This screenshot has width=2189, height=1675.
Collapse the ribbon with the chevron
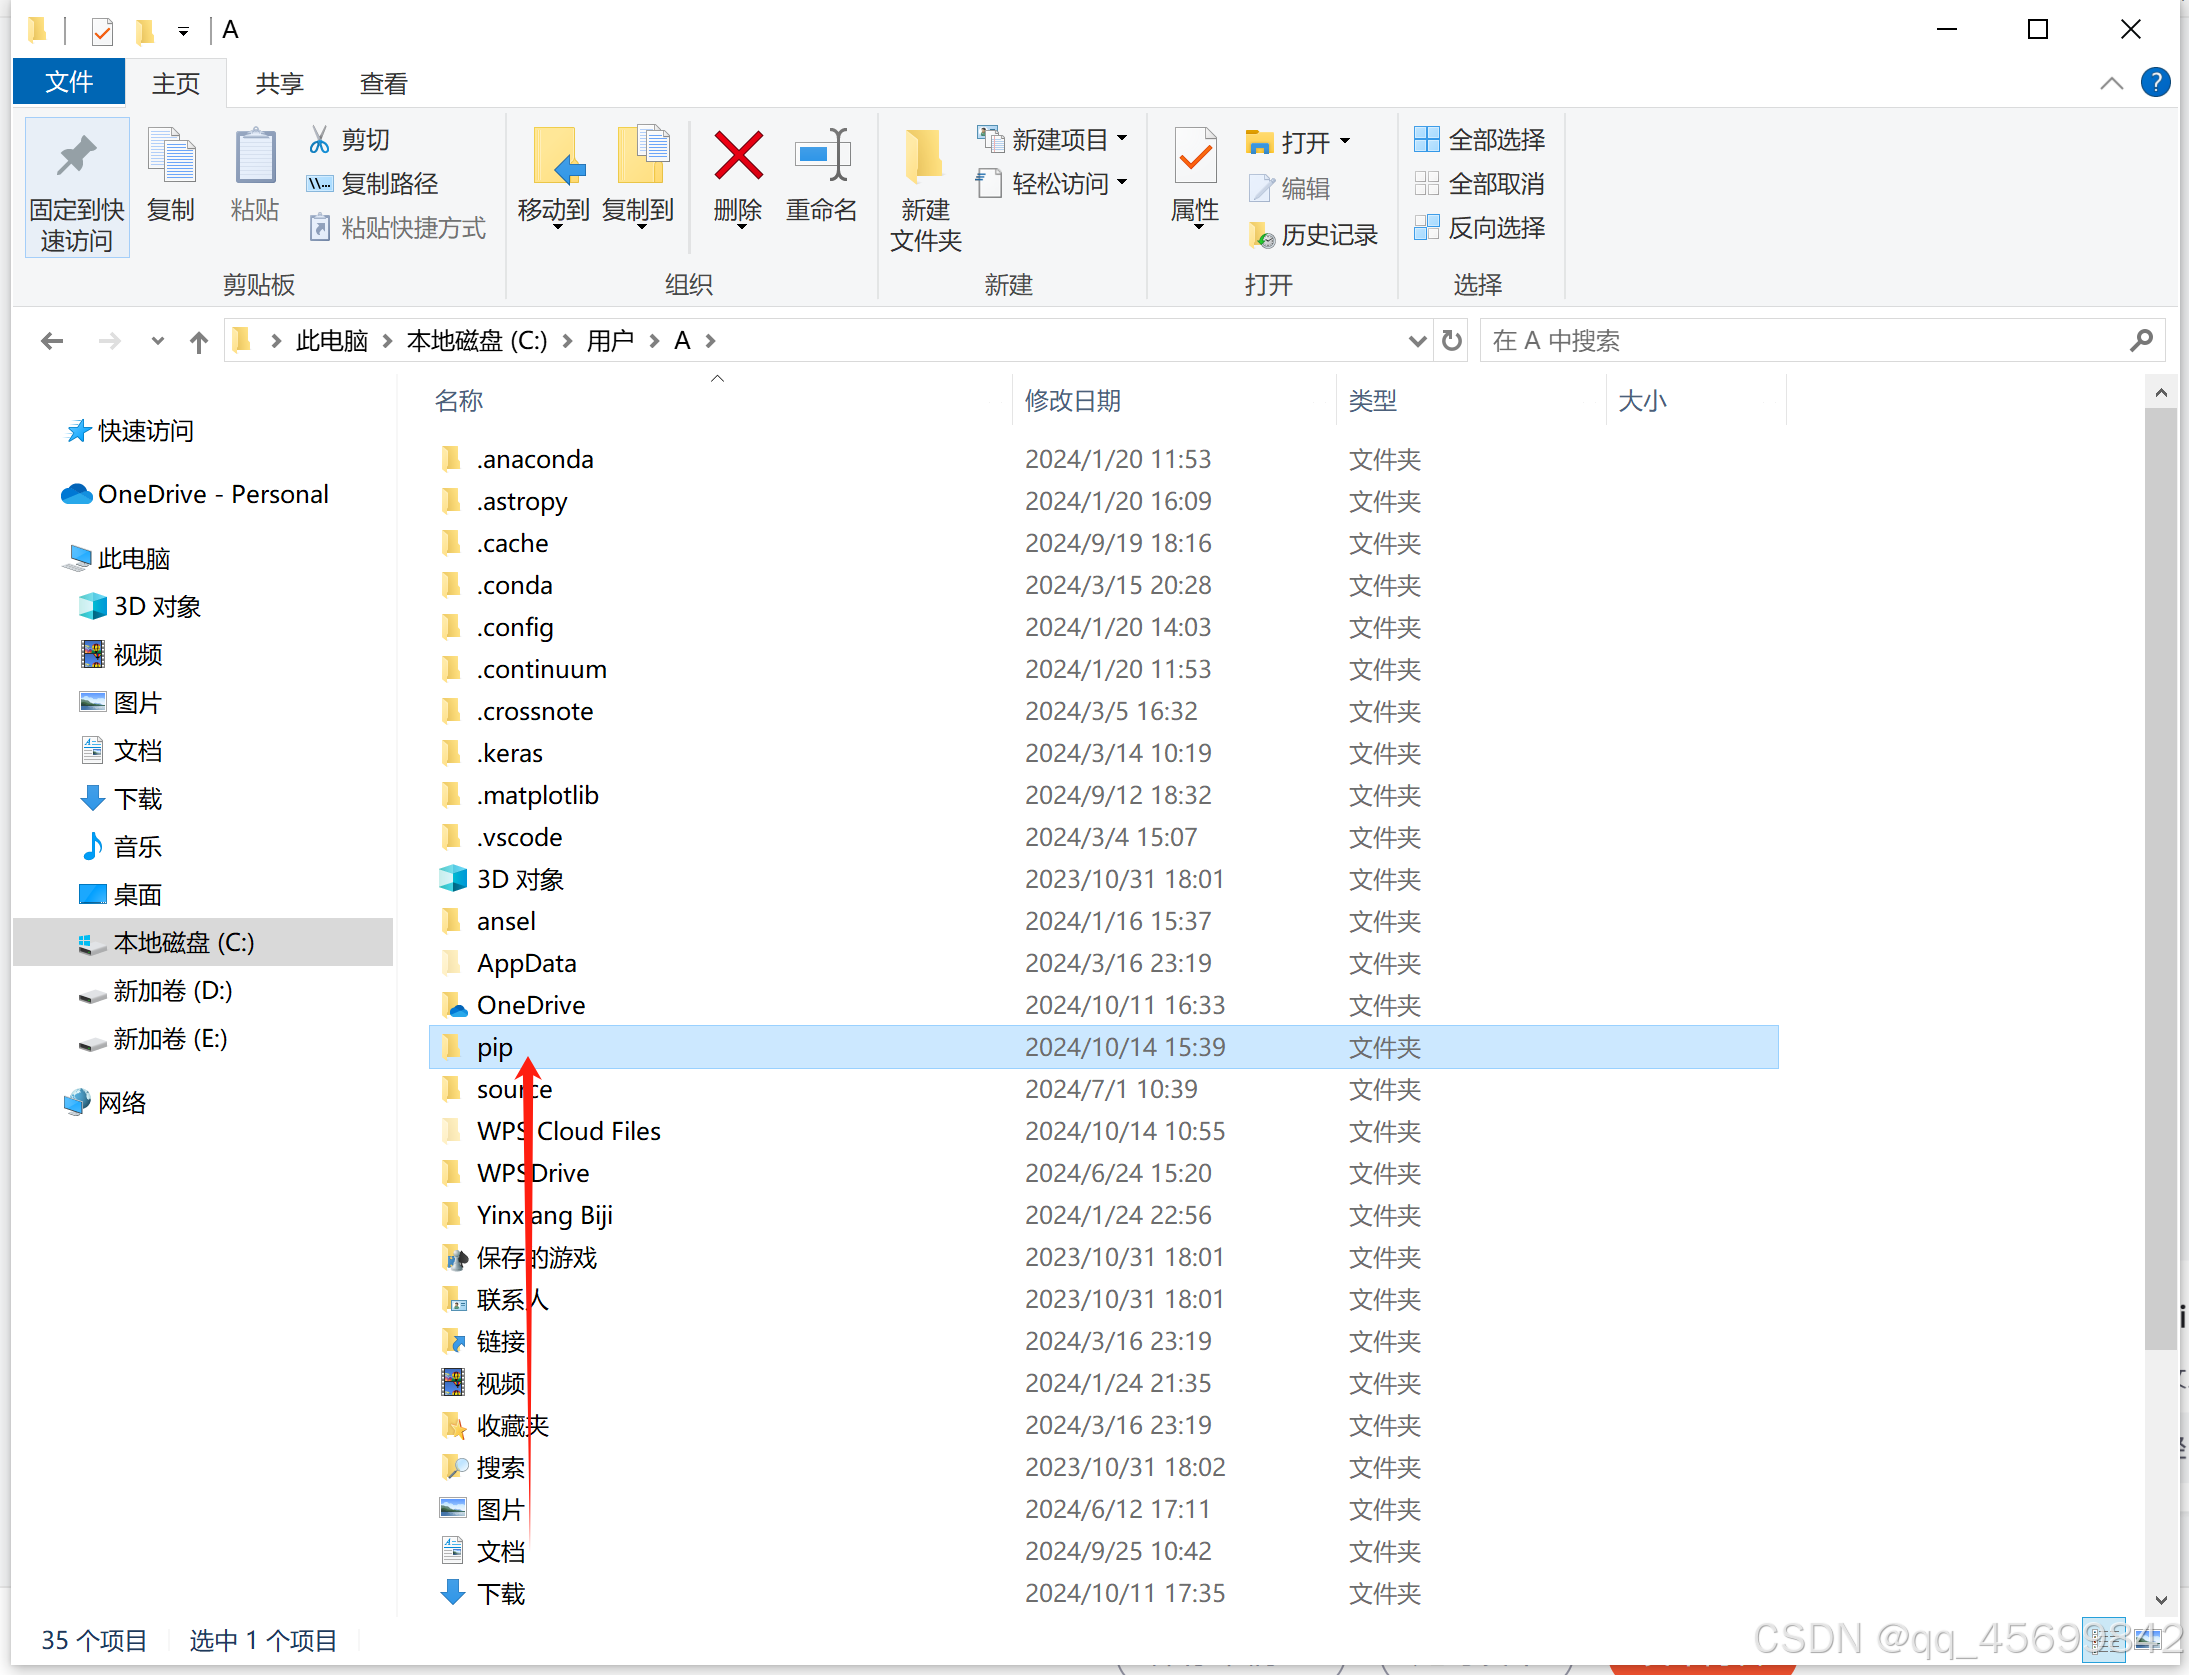tap(2111, 84)
